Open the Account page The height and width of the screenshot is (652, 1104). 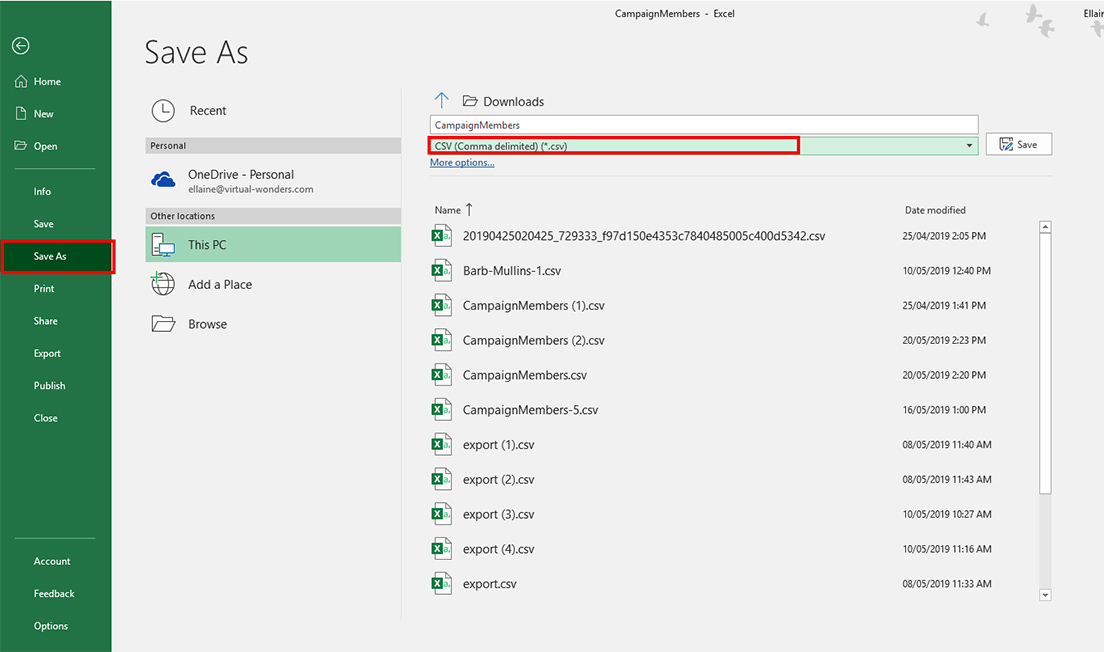coord(52,561)
